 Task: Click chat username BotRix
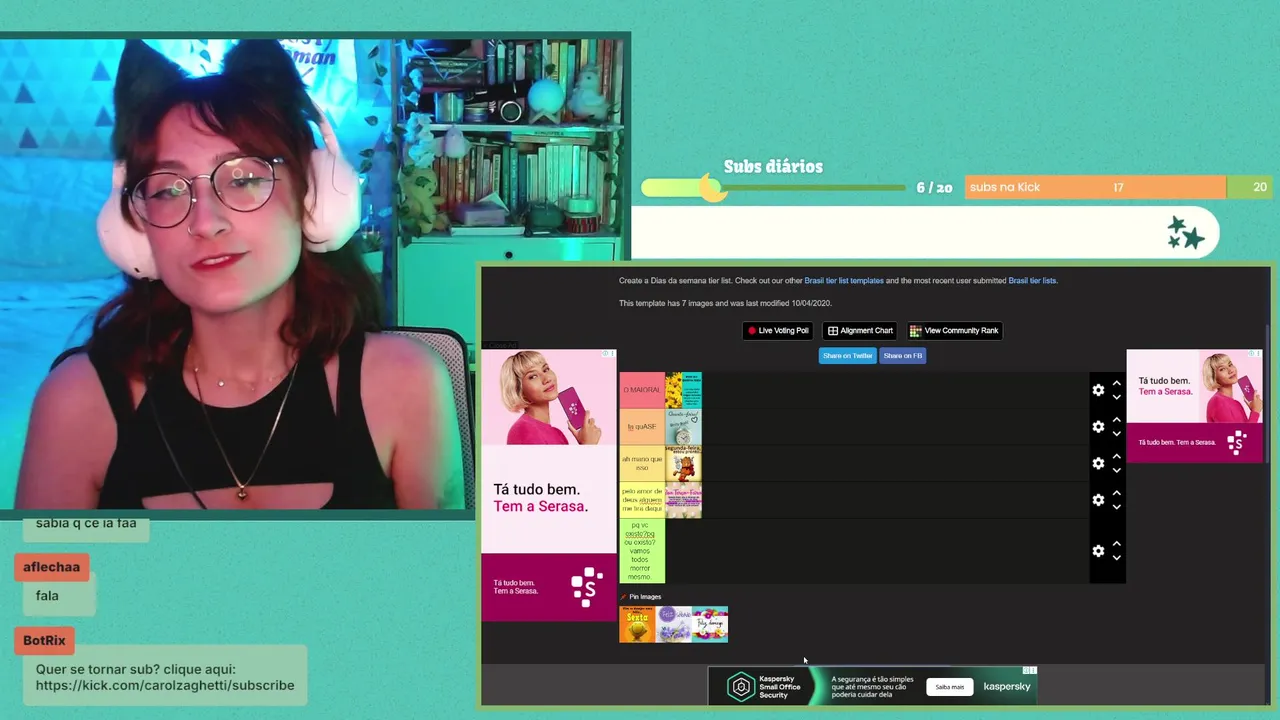[45, 641]
